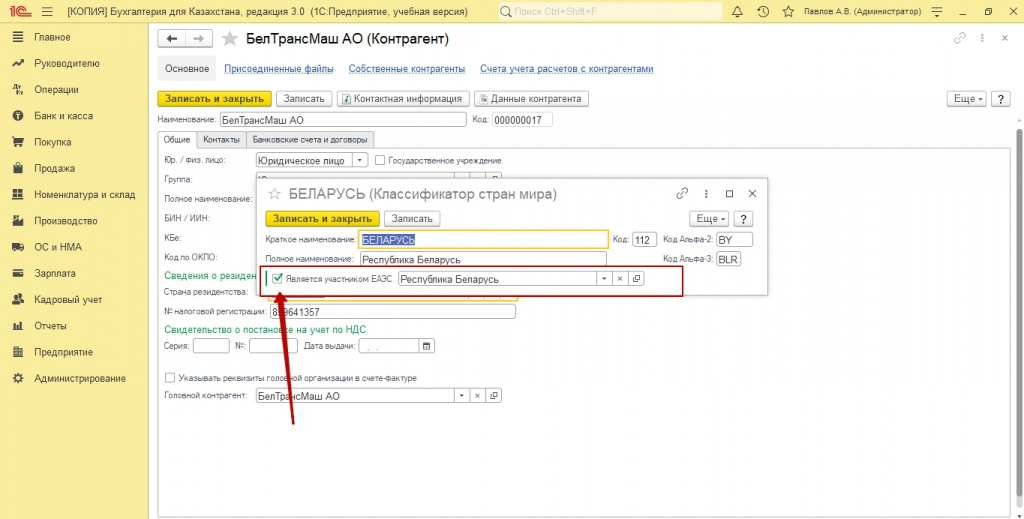Click Наименование field БелТрансМаш АО
1024x519 pixels.
(342, 120)
